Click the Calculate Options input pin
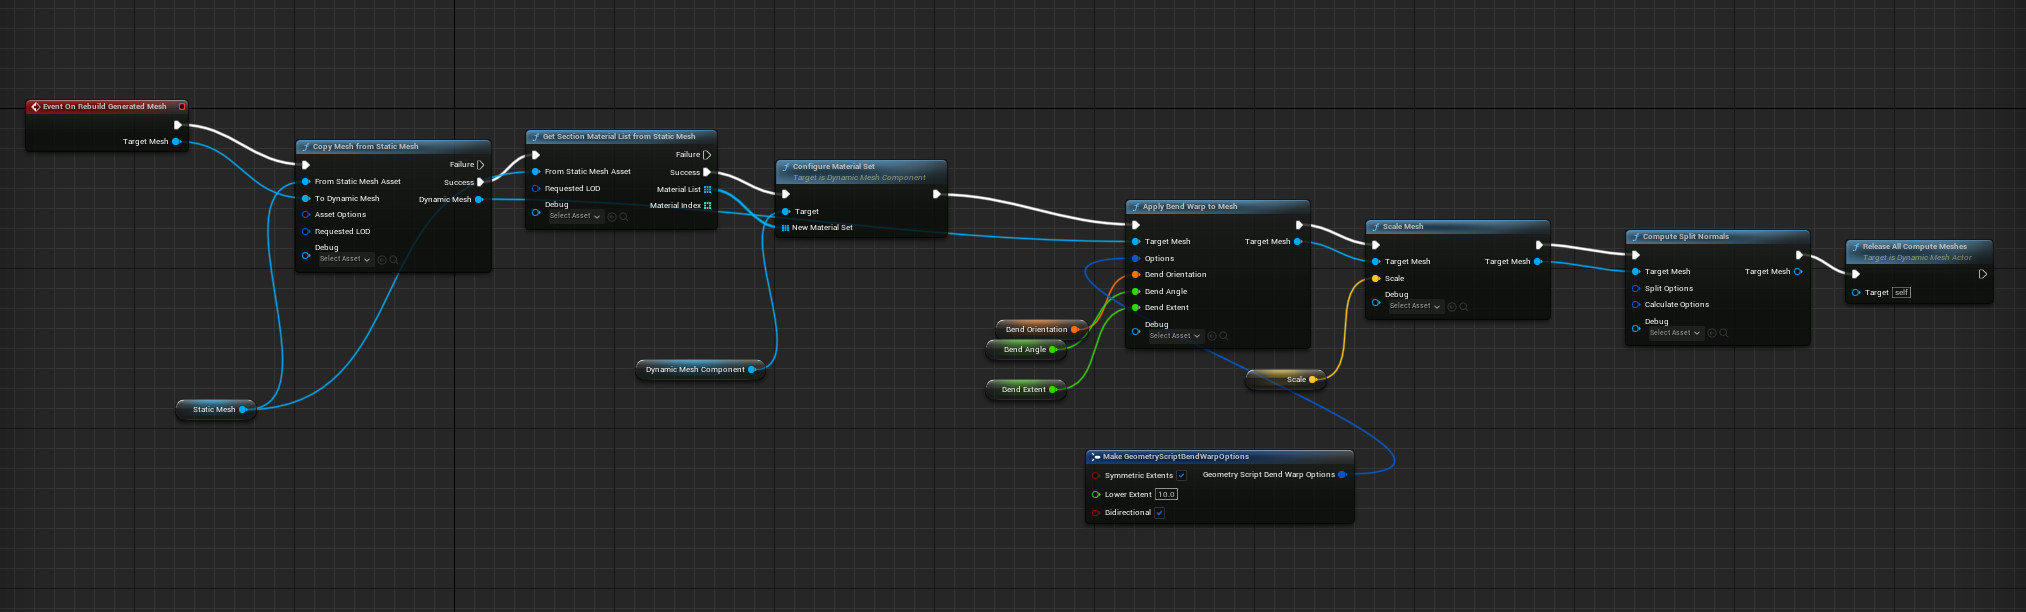Image resolution: width=2026 pixels, height=612 pixels. 1636,304
